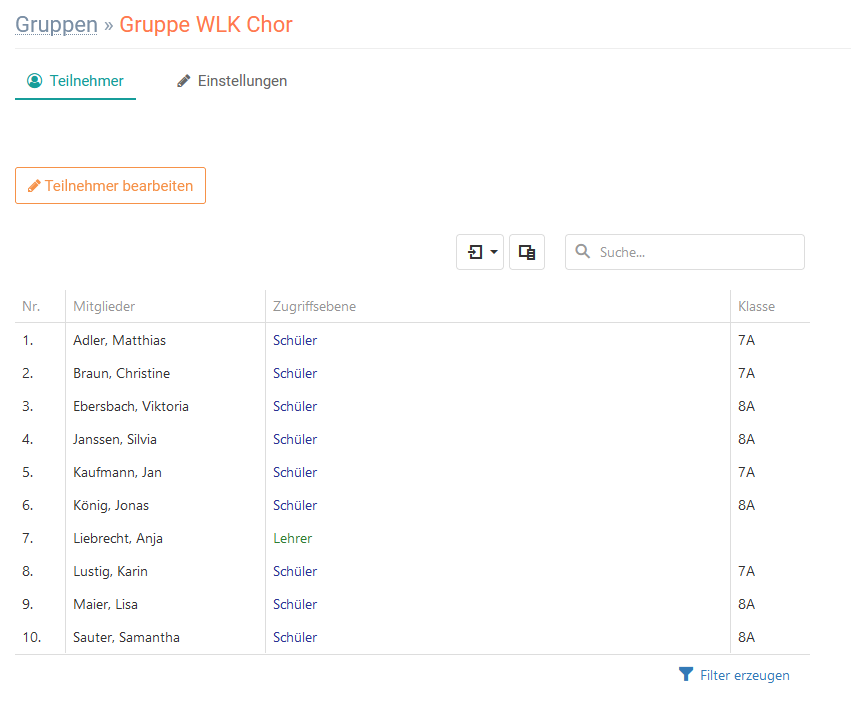The image size is (851, 705).
Task: Select the Teilnehmer tab
Action: coord(75,81)
